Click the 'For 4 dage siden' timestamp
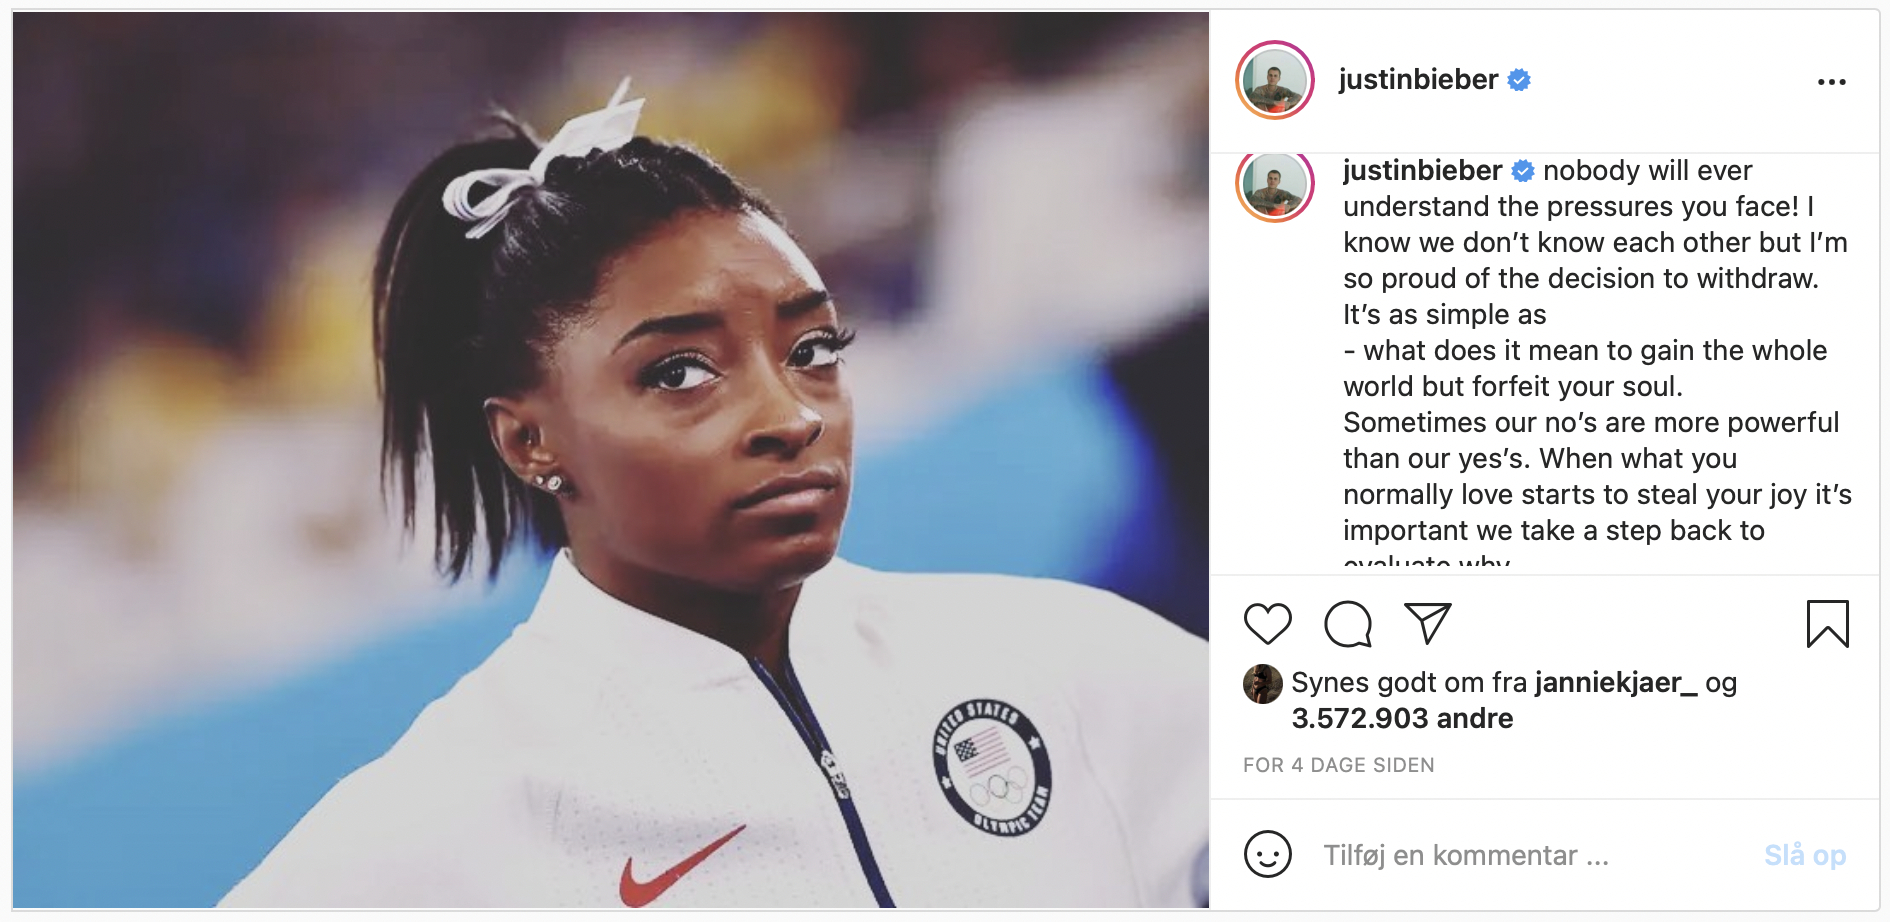Screen dimensions: 1890x922 [1338, 765]
